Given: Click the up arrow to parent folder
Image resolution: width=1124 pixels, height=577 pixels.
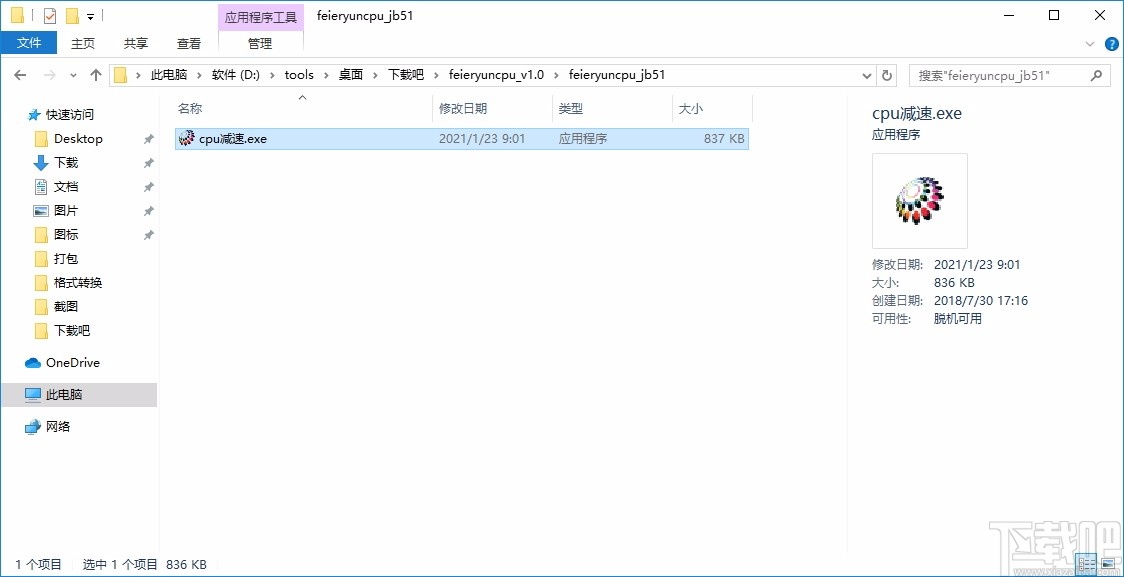Looking at the screenshot, I should [x=95, y=75].
